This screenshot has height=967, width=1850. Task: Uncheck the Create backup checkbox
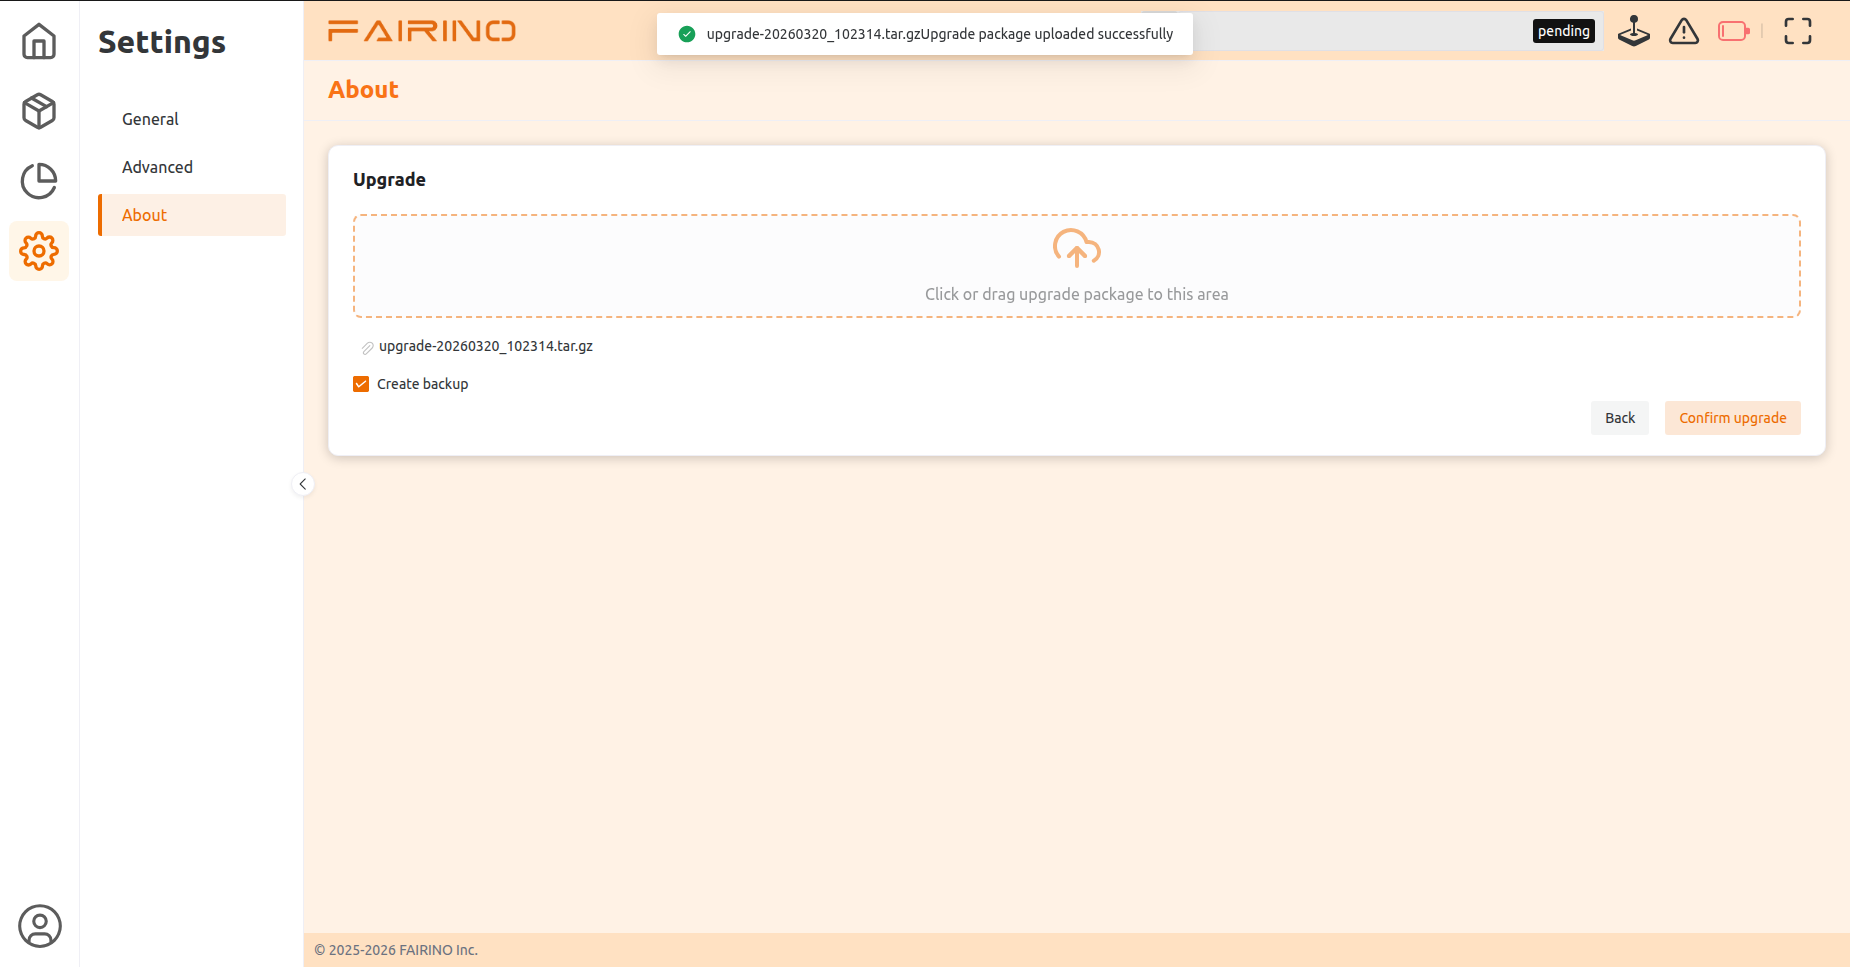pos(361,384)
